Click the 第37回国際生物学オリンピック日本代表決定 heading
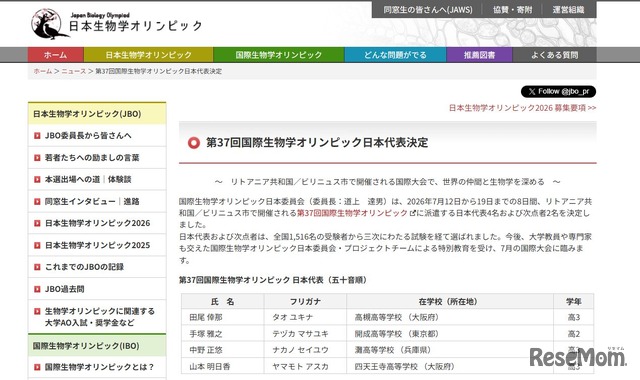 tap(317, 142)
